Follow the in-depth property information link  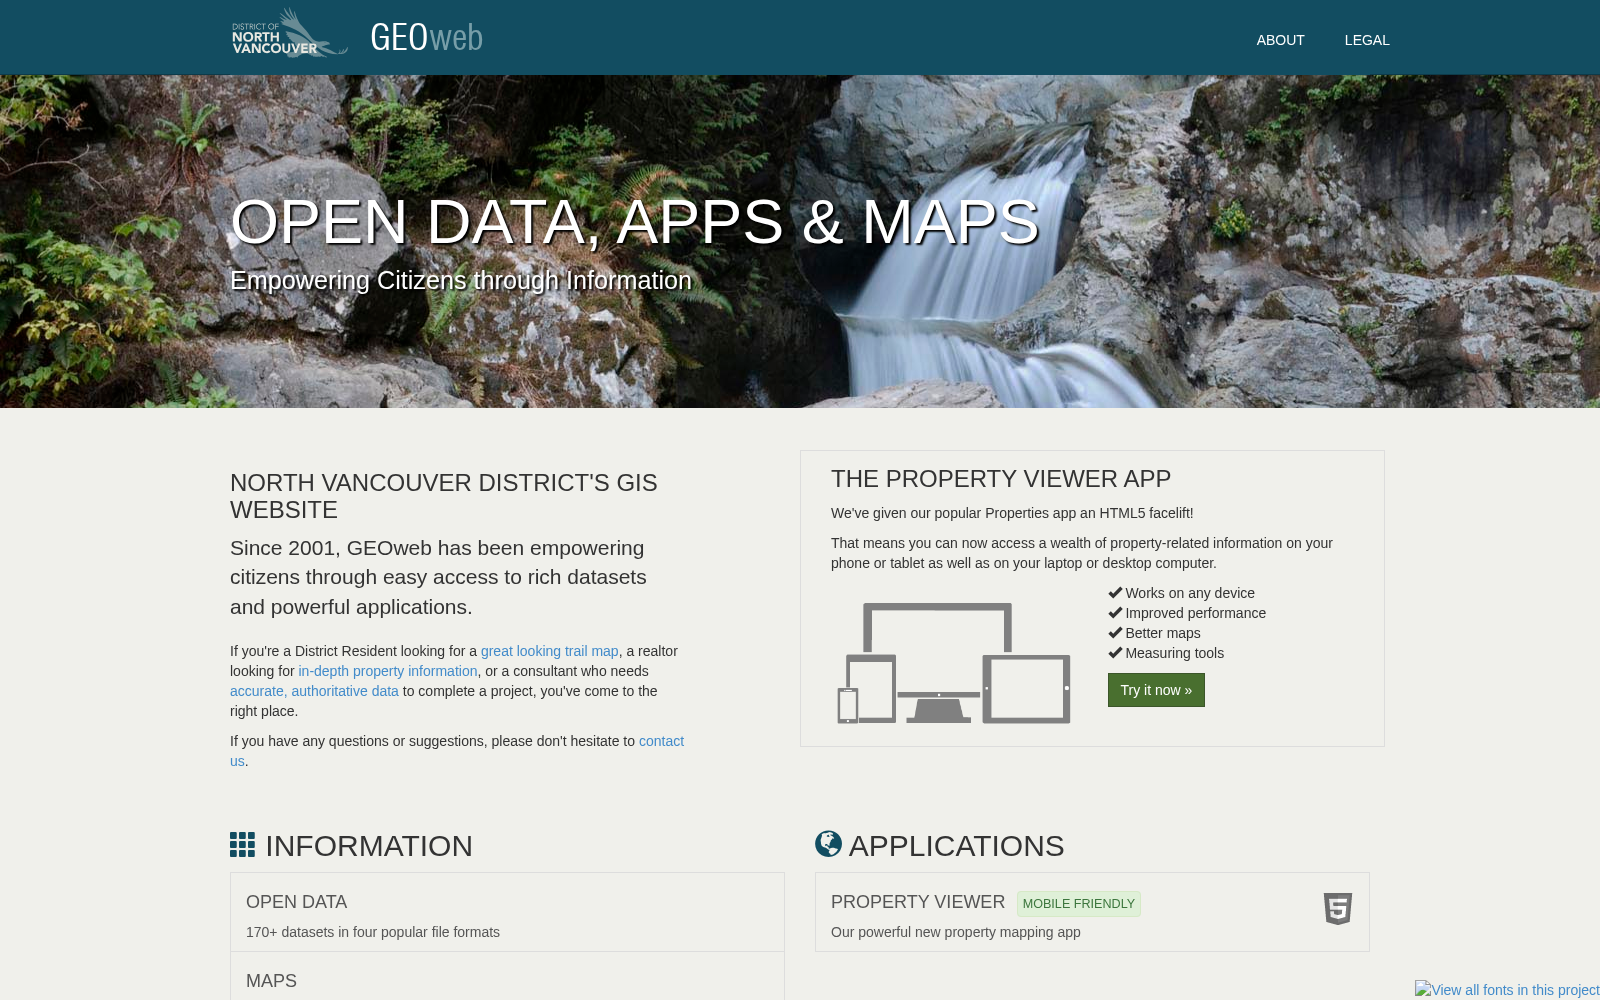[x=388, y=671]
